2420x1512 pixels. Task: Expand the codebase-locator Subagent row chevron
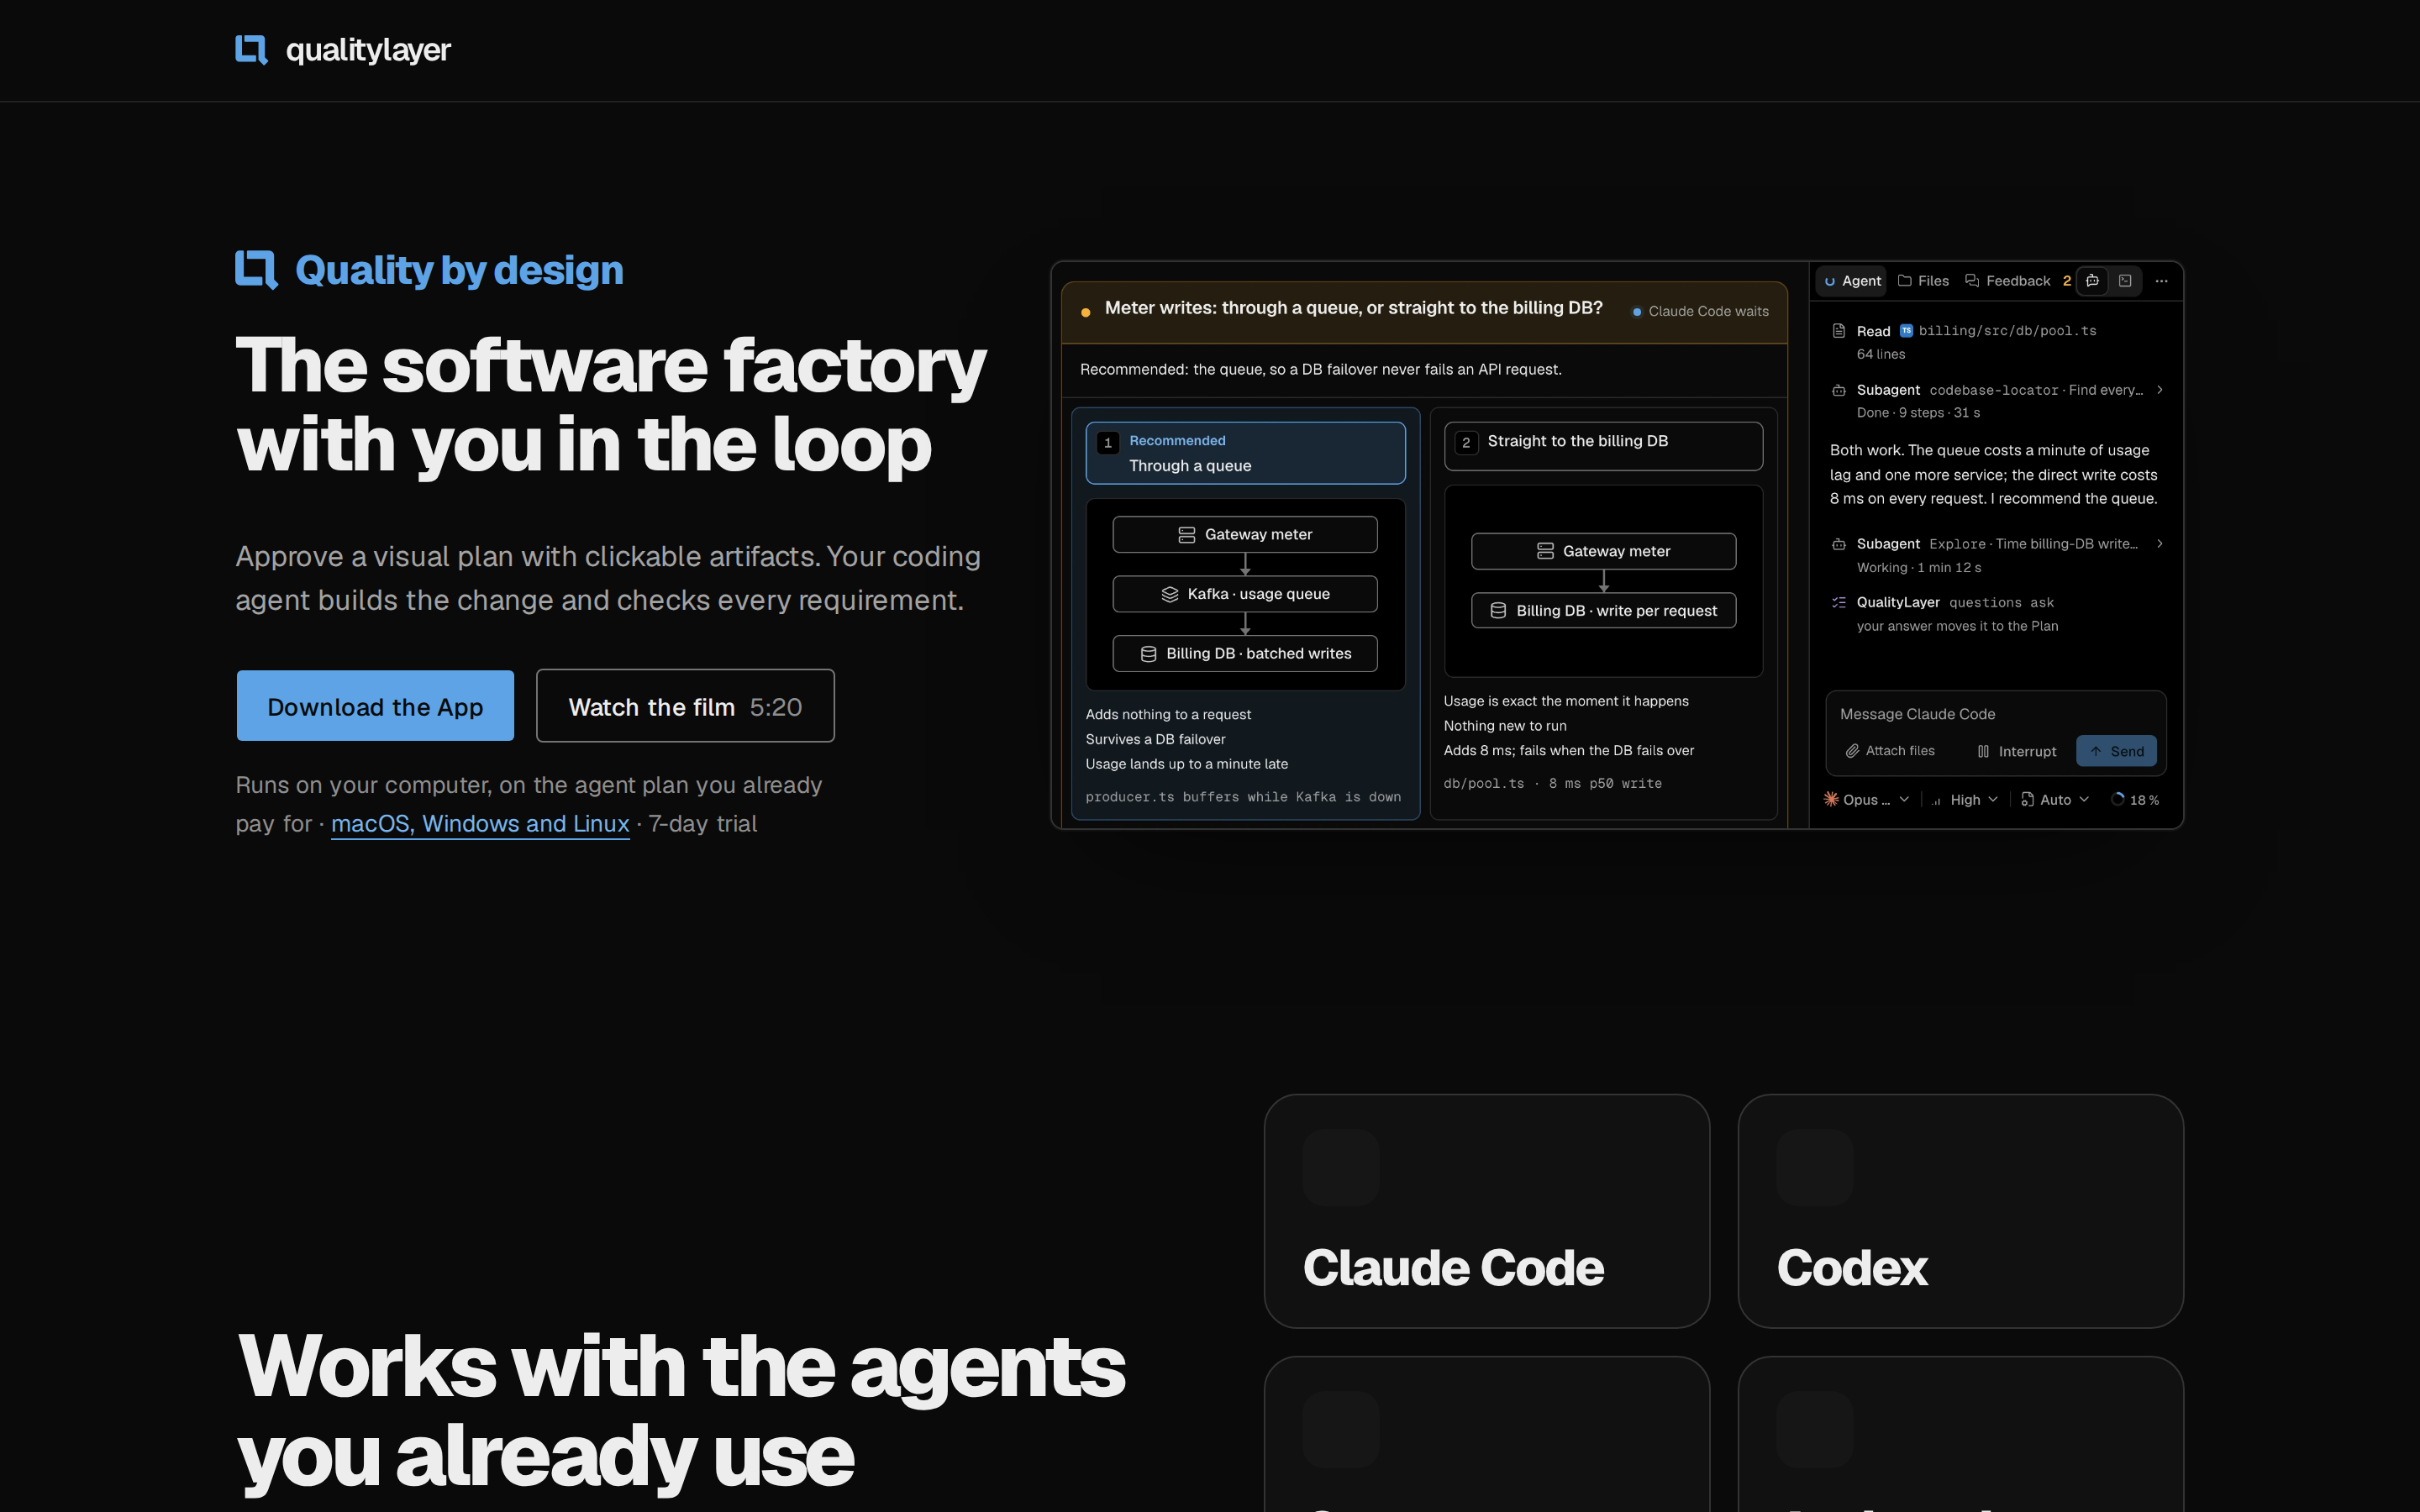(2160, 390)
